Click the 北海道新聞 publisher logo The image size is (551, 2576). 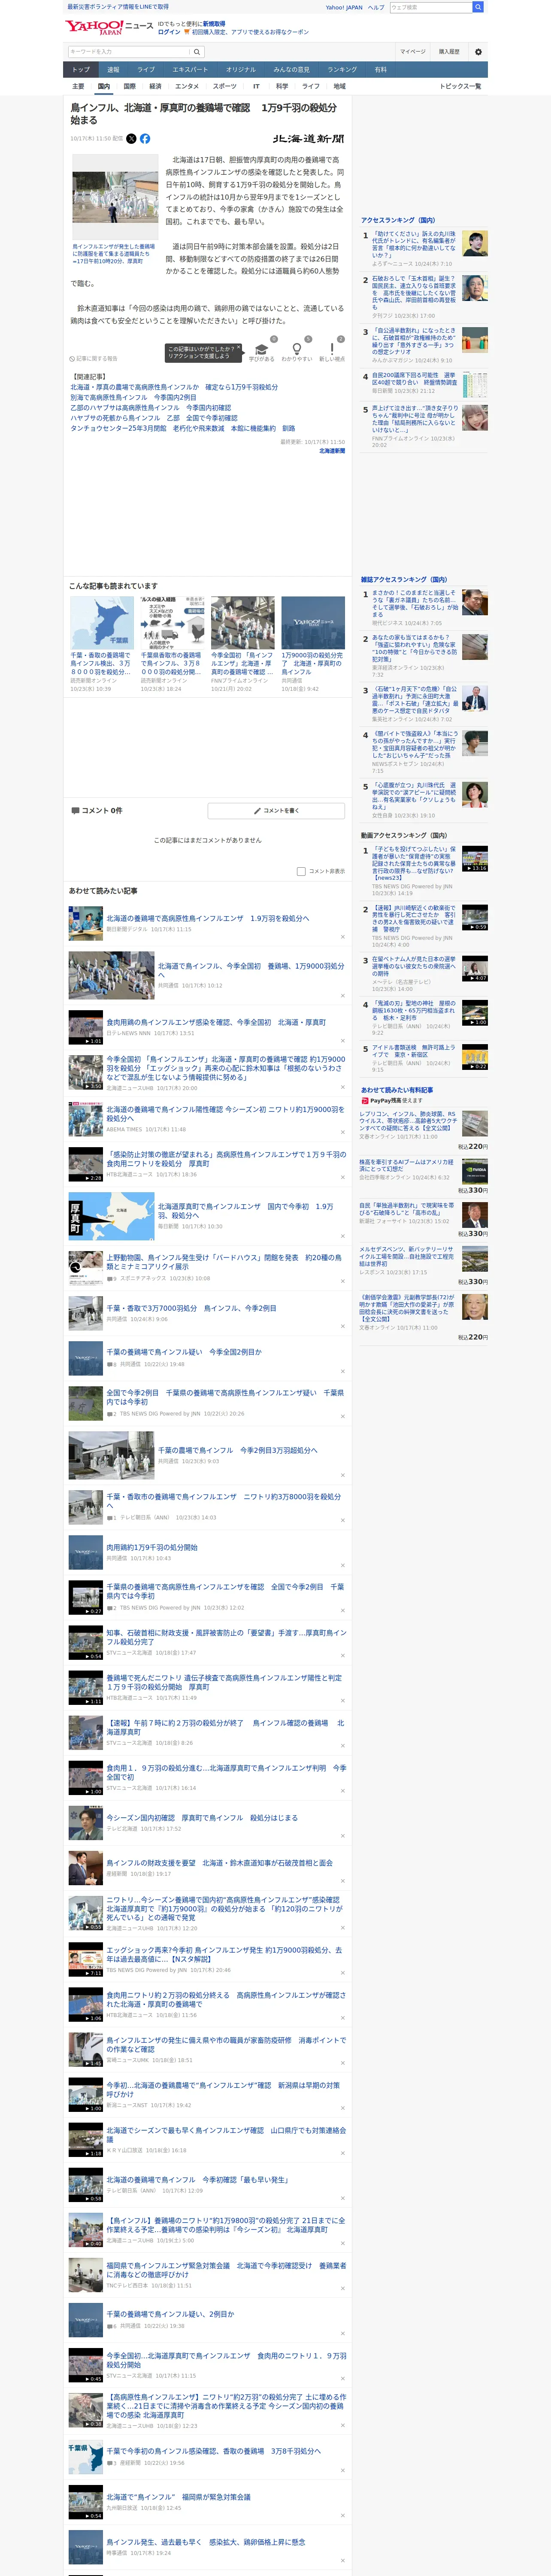coord(308,139)
